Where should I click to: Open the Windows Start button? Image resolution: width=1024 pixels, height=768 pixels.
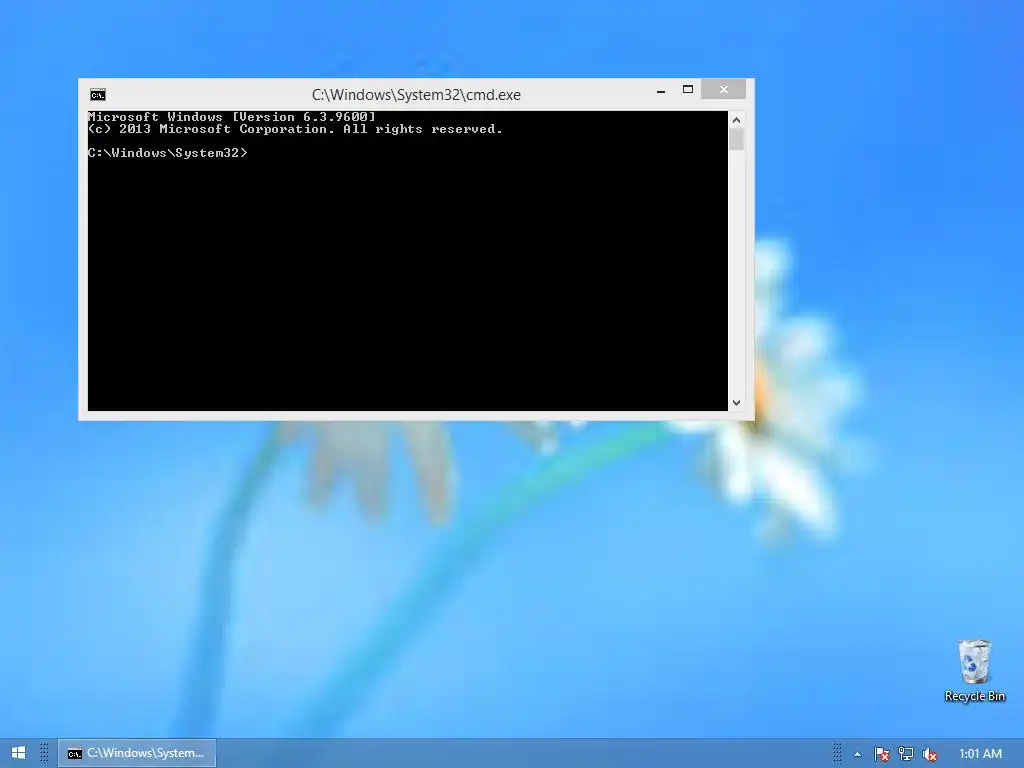[18, 753]
